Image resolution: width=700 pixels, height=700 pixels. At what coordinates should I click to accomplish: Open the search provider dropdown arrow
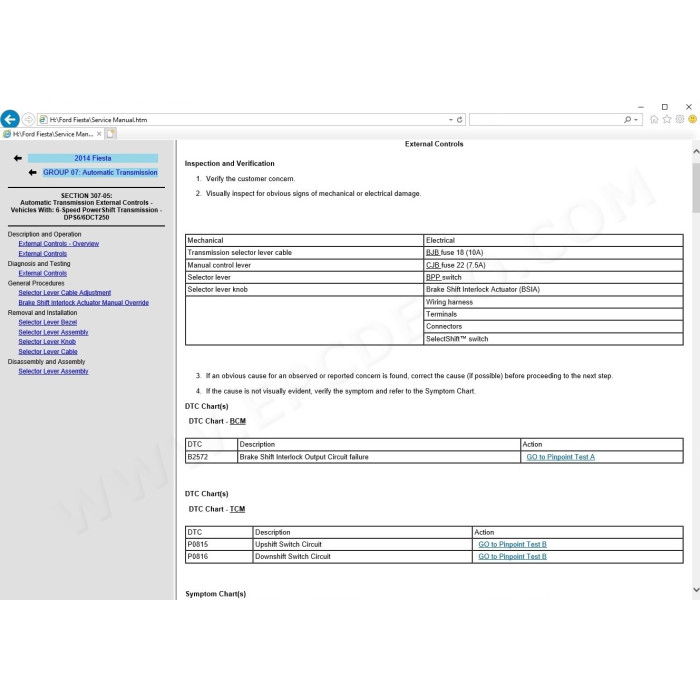pyautogui.click(x=636, y=120)
